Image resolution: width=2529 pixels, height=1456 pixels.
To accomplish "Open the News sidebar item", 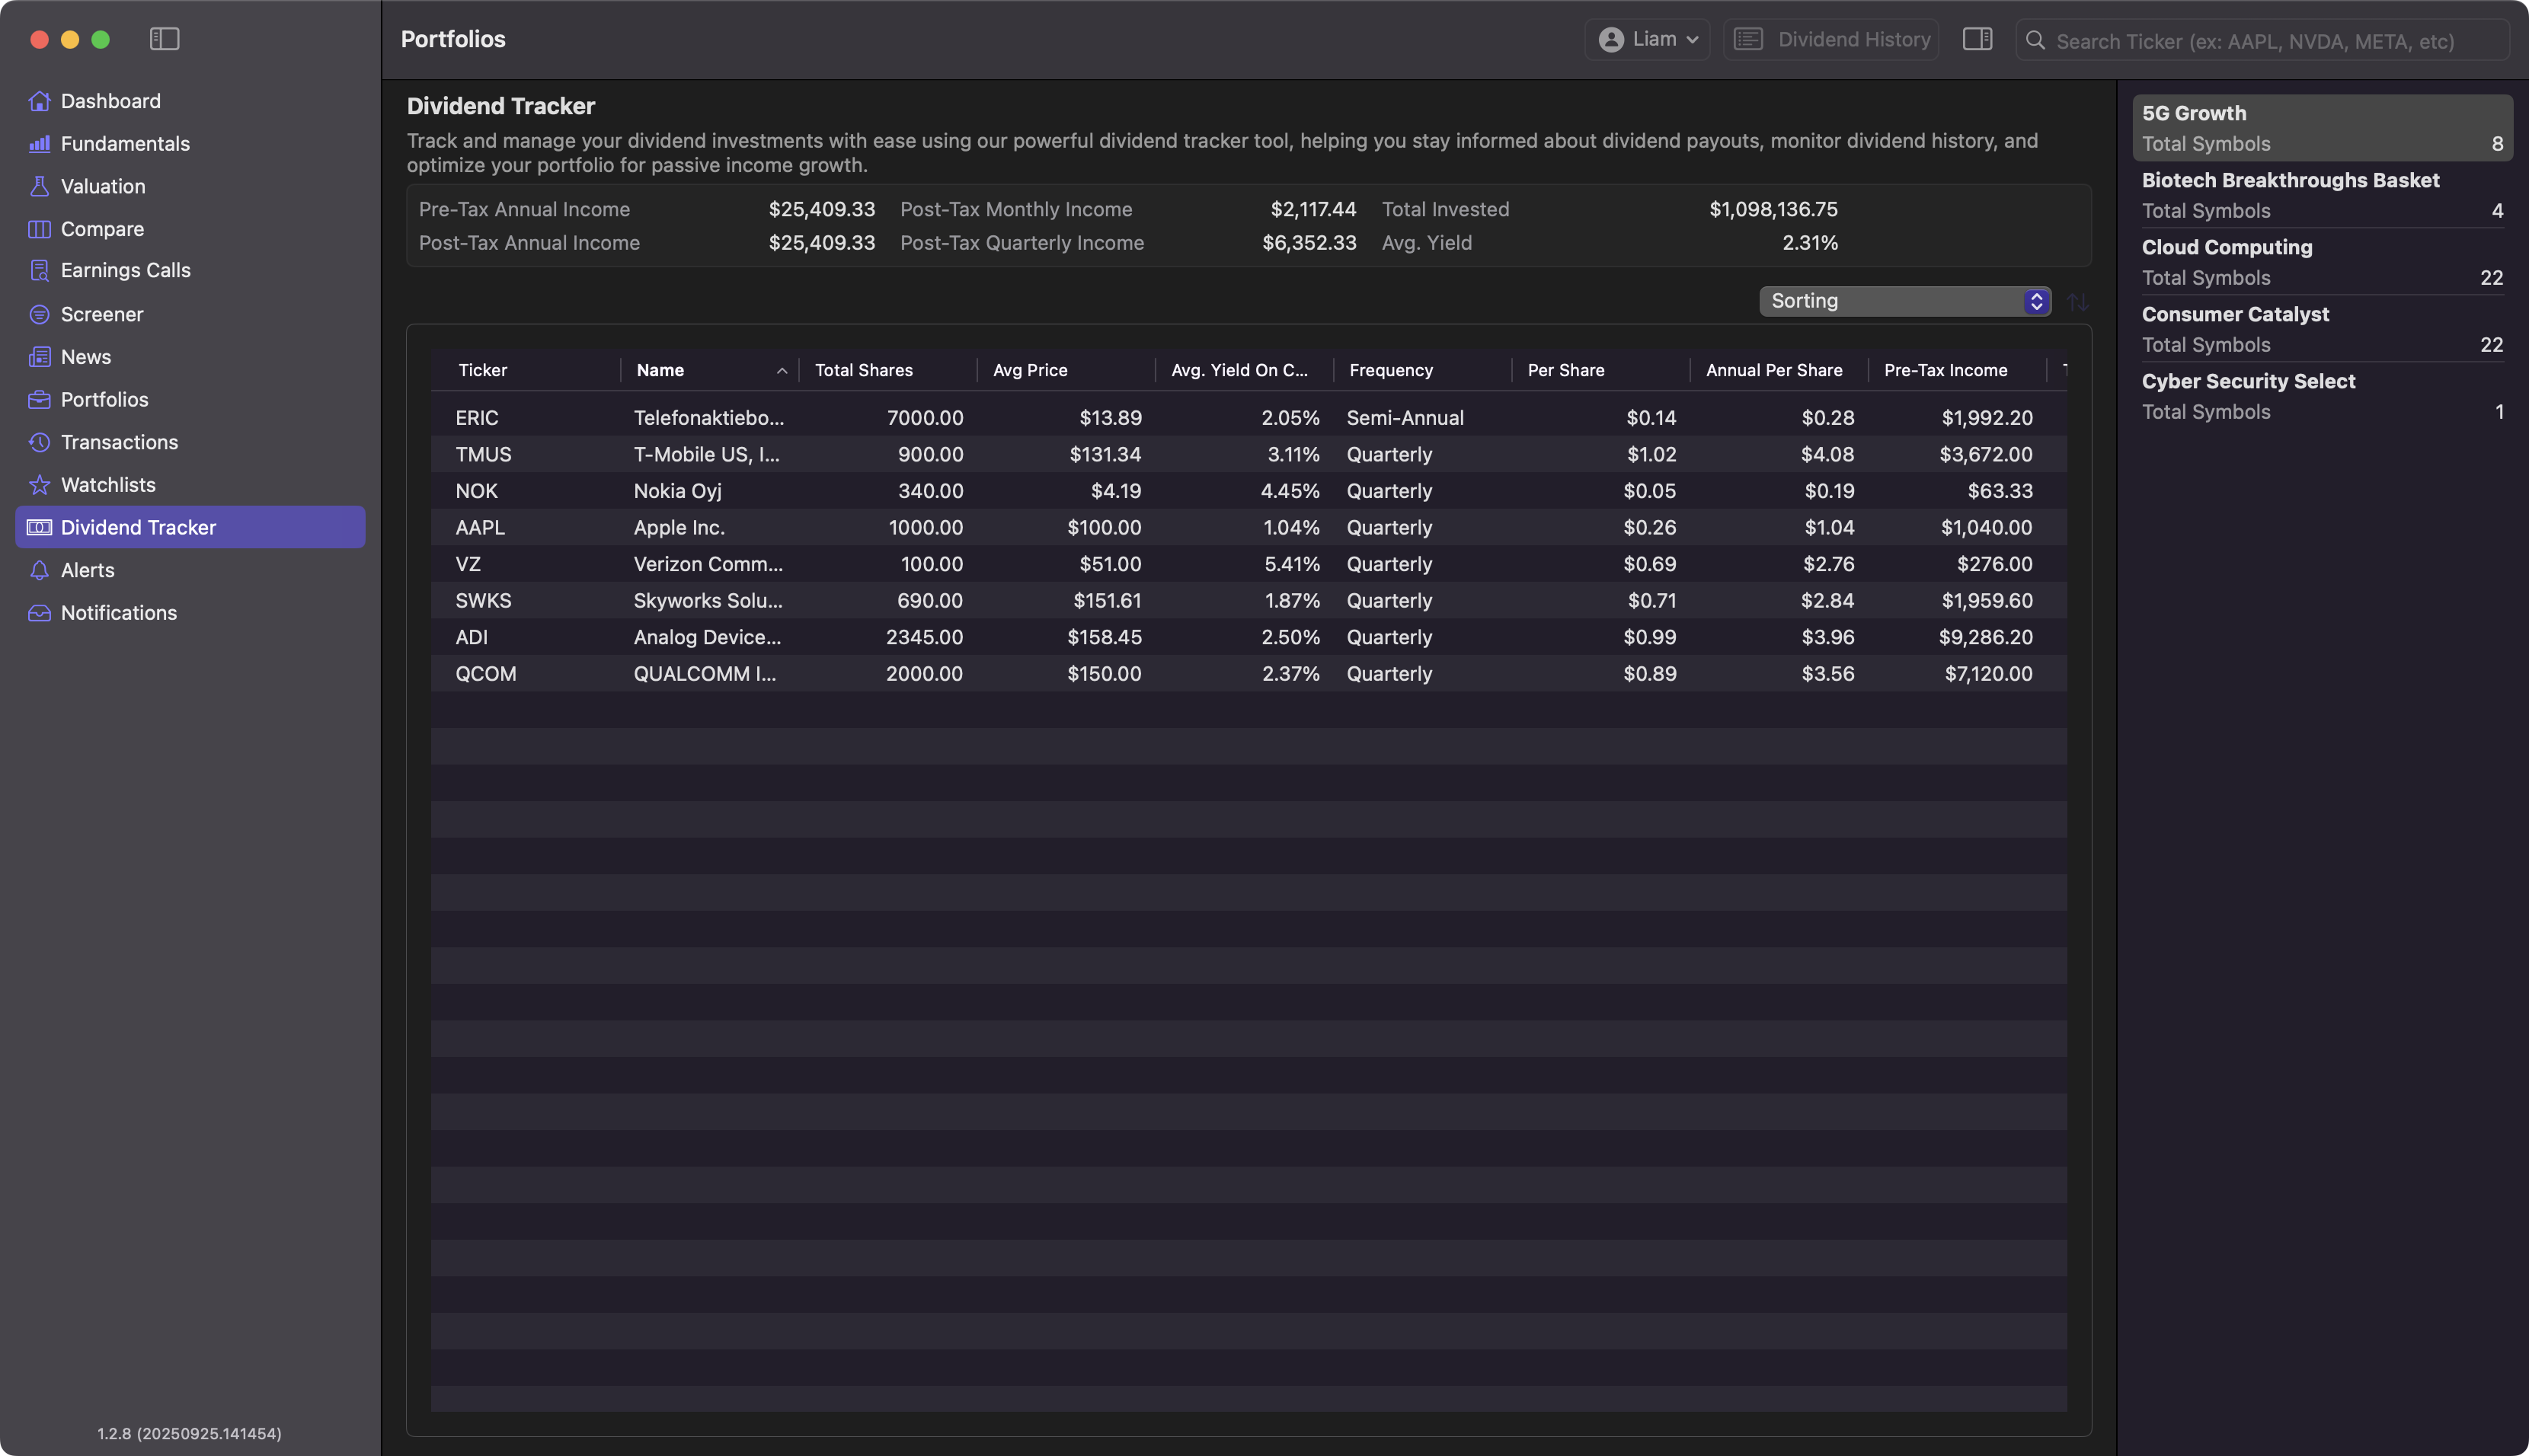I will coord(86,357).
